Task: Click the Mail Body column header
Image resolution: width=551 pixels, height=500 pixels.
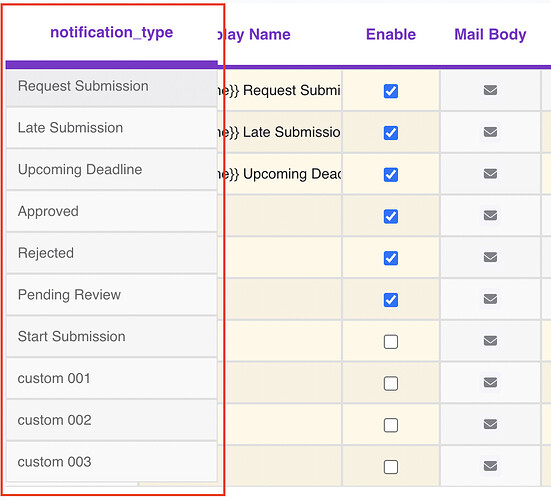Action: tap(490, 34)
